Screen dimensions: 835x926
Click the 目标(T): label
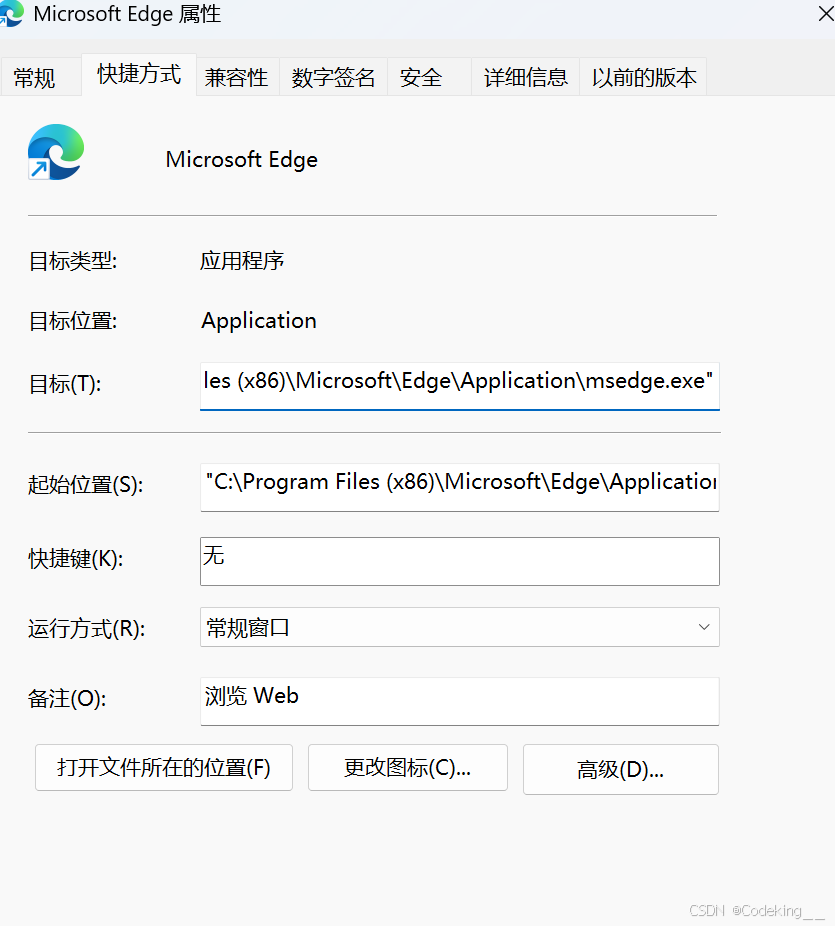(x=65, y=384)
